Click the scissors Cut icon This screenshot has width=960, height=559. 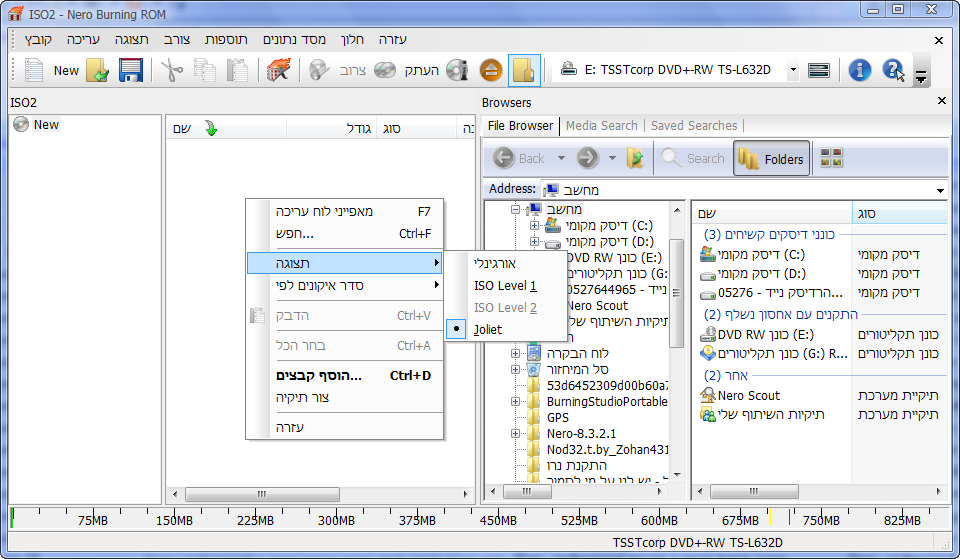pyautogui.click(x=171, y=70)
